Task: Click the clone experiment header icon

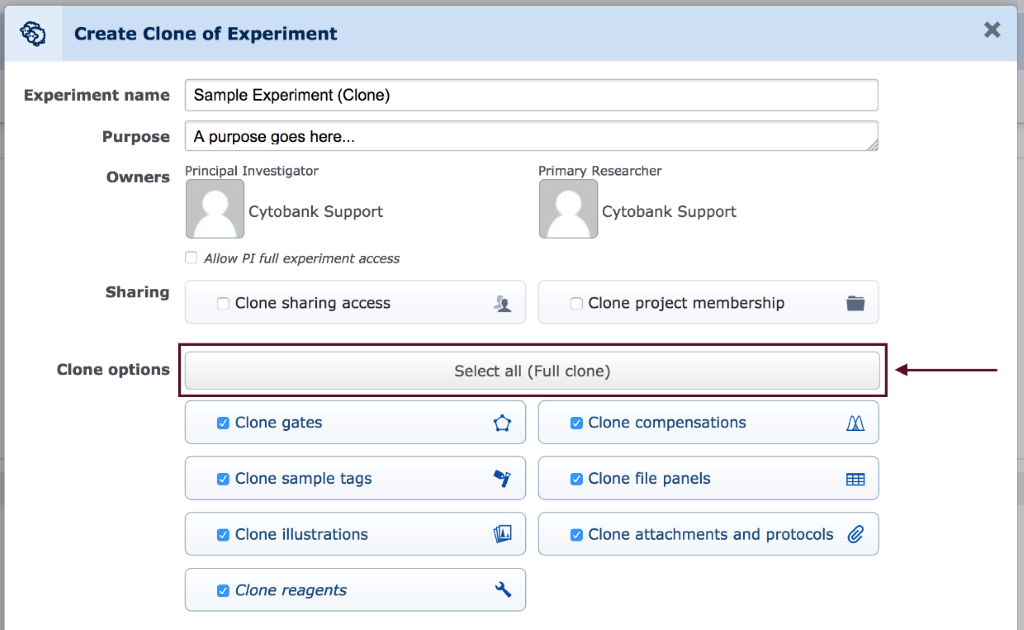Action: 33,33
